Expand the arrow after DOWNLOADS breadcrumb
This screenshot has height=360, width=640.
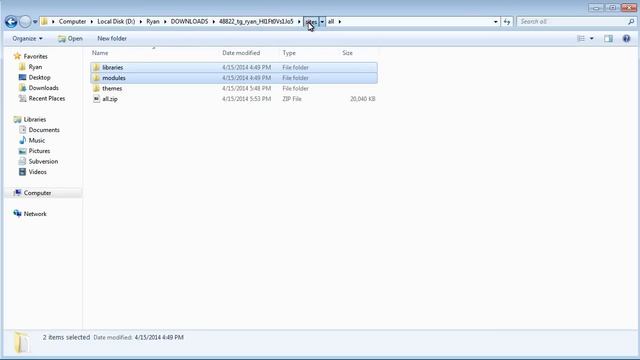point(213,22)
